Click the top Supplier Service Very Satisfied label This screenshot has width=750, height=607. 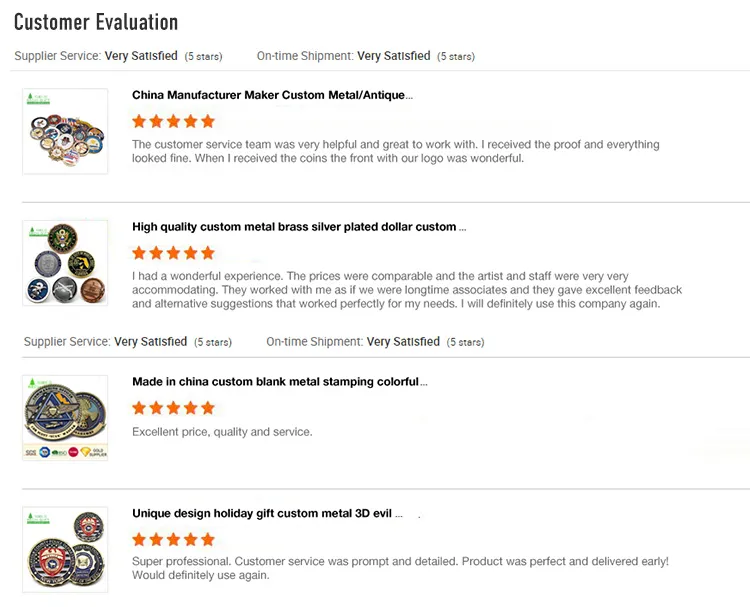coord(141,57)
